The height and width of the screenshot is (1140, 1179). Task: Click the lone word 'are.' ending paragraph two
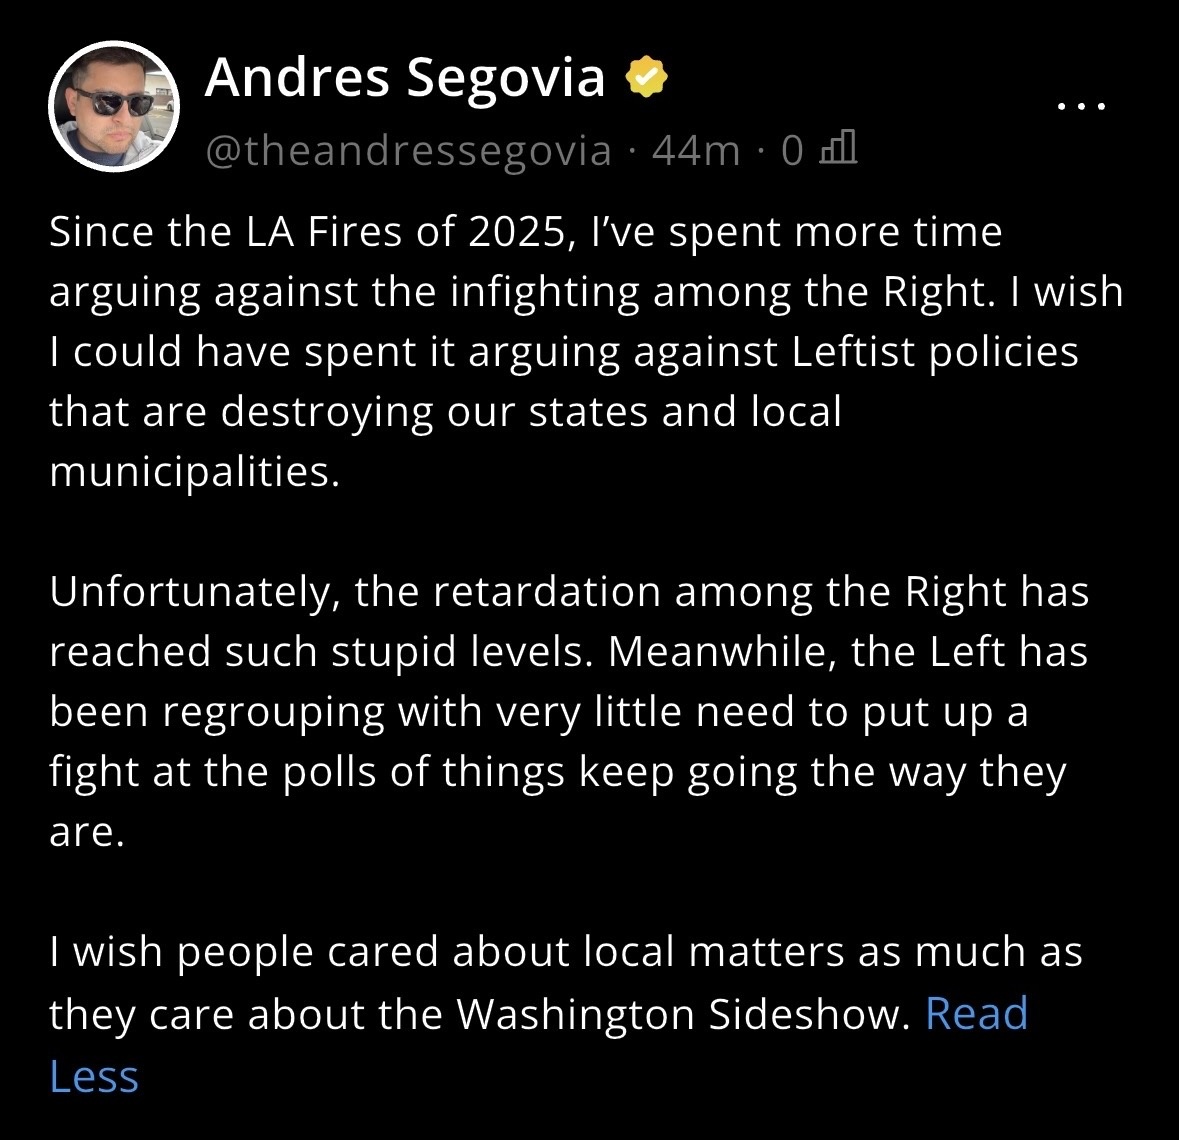[x=87, y=832]
